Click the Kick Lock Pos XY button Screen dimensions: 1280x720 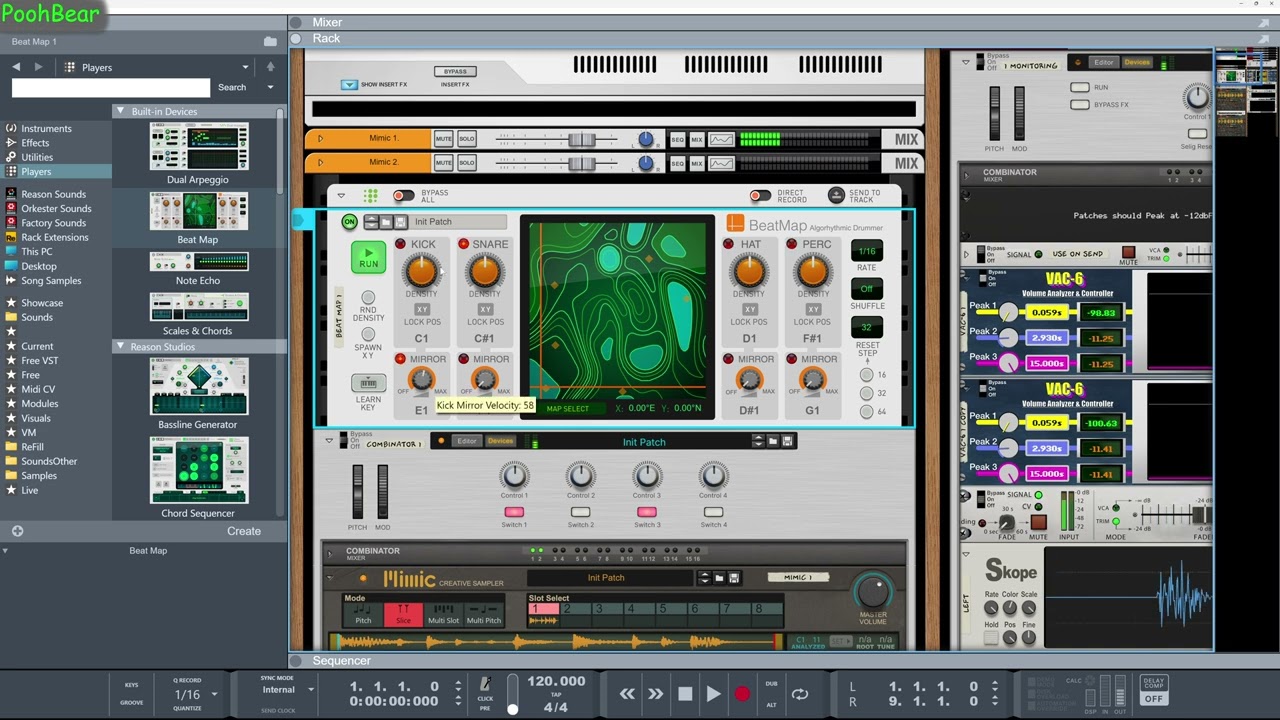(421, 309)
